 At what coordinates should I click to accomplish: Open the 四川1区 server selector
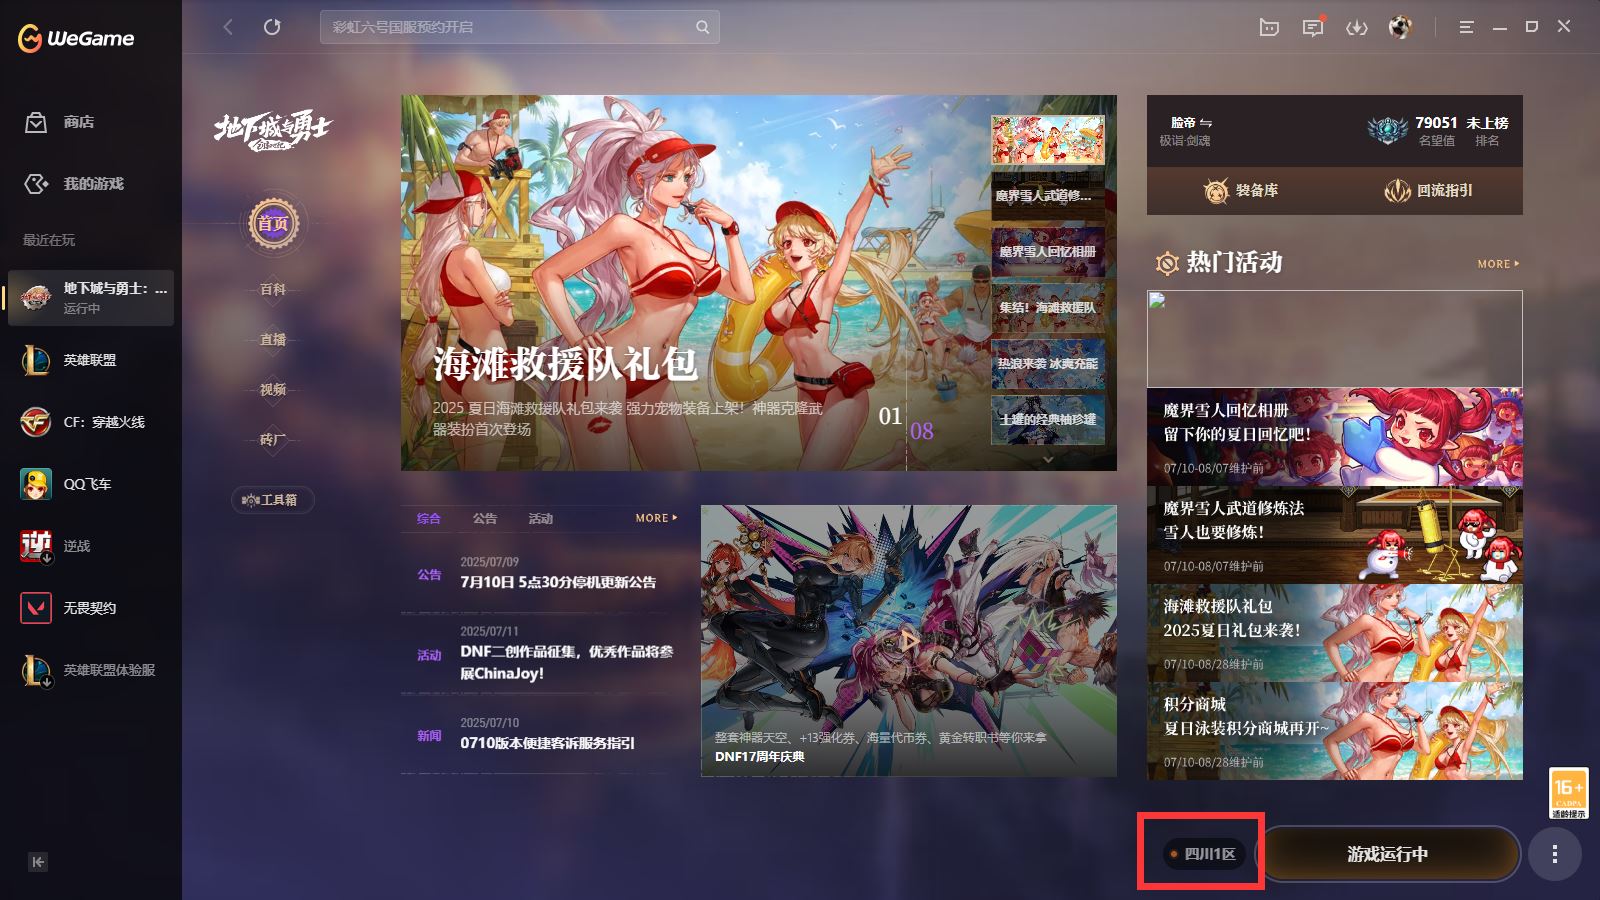(1203, 854)
